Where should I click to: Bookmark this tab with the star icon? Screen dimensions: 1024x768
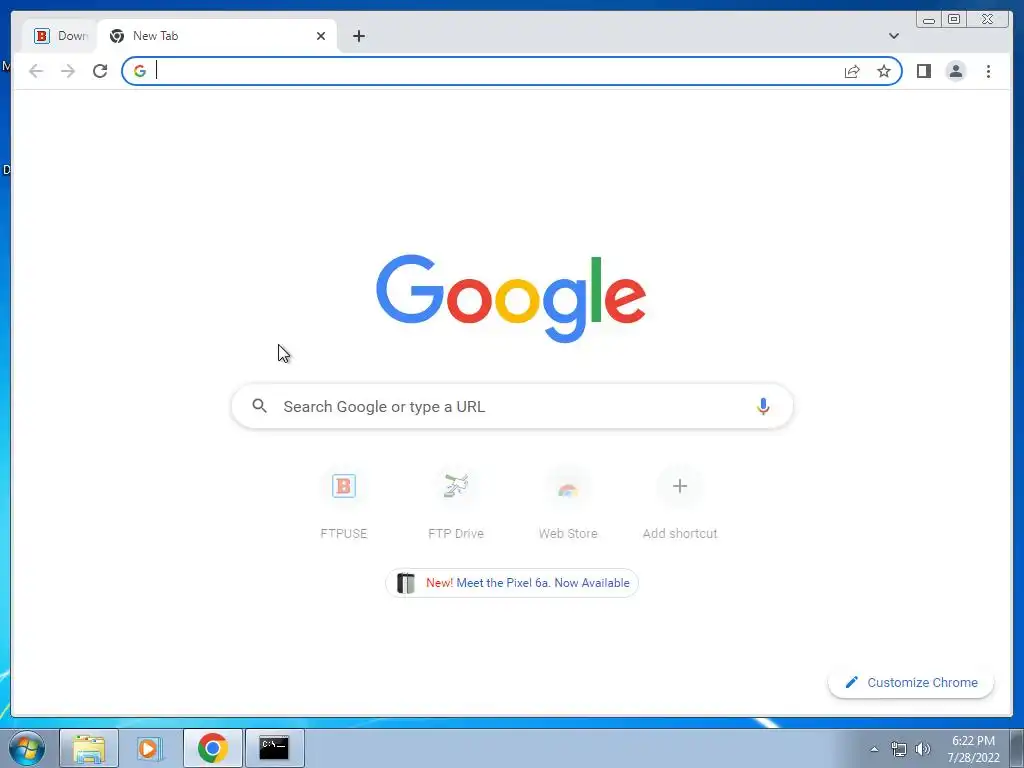tap(884, 71)
